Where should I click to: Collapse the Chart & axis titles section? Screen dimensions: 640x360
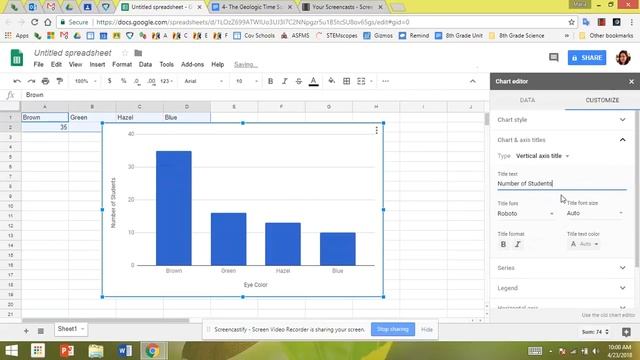(x=562, y=140)
